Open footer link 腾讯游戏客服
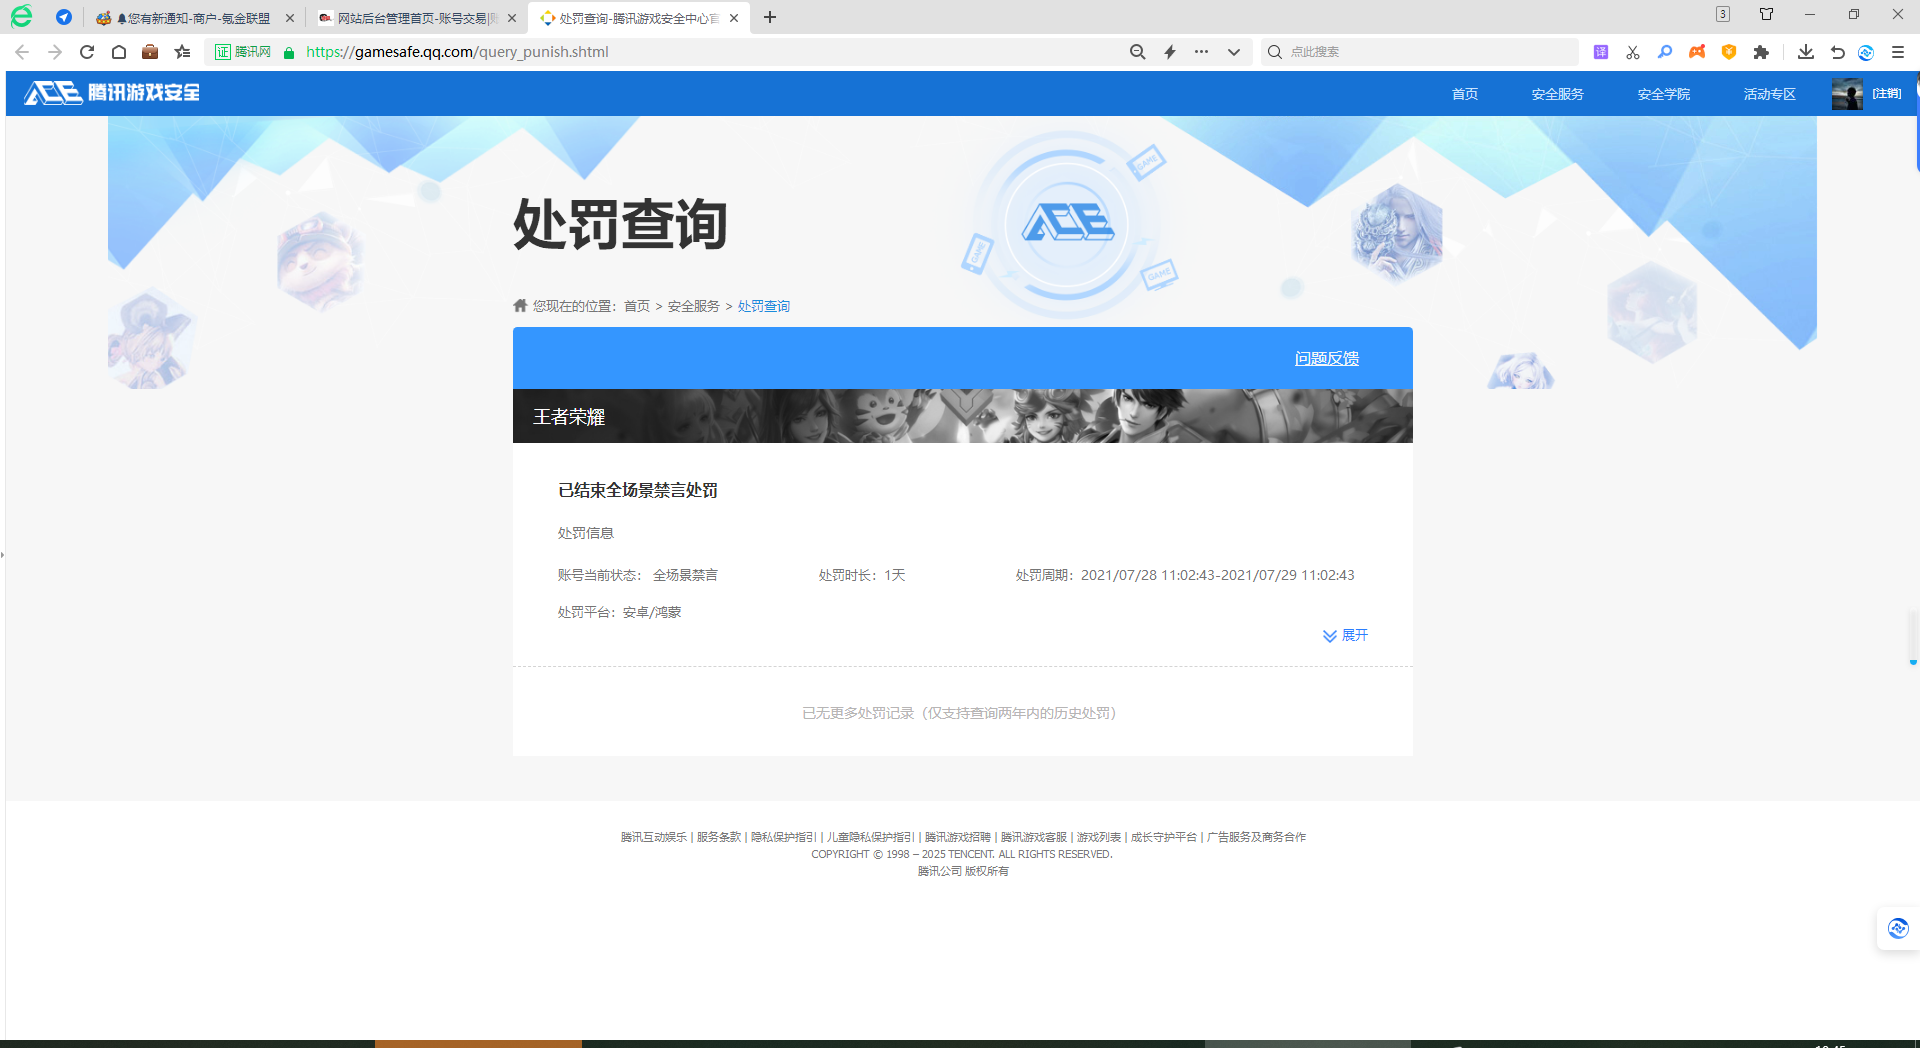 [1034, 837]
